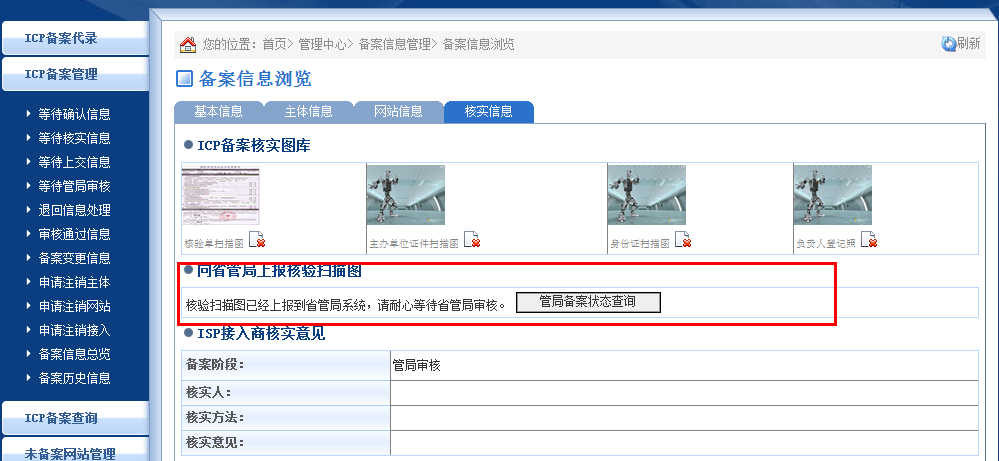999x461 pixels.
Task: Click the home icon in the breadcrumb
Action: coord(187,45)
